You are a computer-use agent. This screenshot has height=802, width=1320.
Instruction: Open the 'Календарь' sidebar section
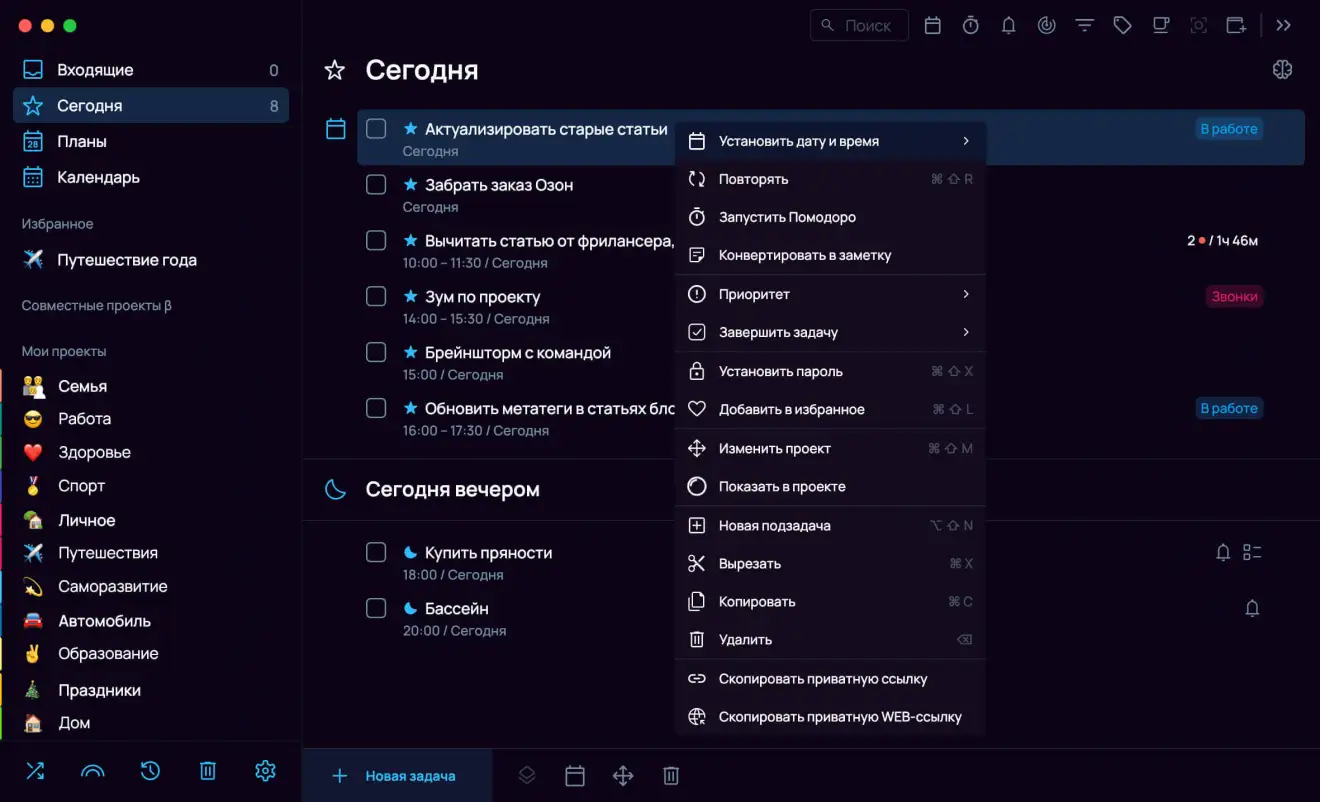pyautogui.click(x=98, y=177)
